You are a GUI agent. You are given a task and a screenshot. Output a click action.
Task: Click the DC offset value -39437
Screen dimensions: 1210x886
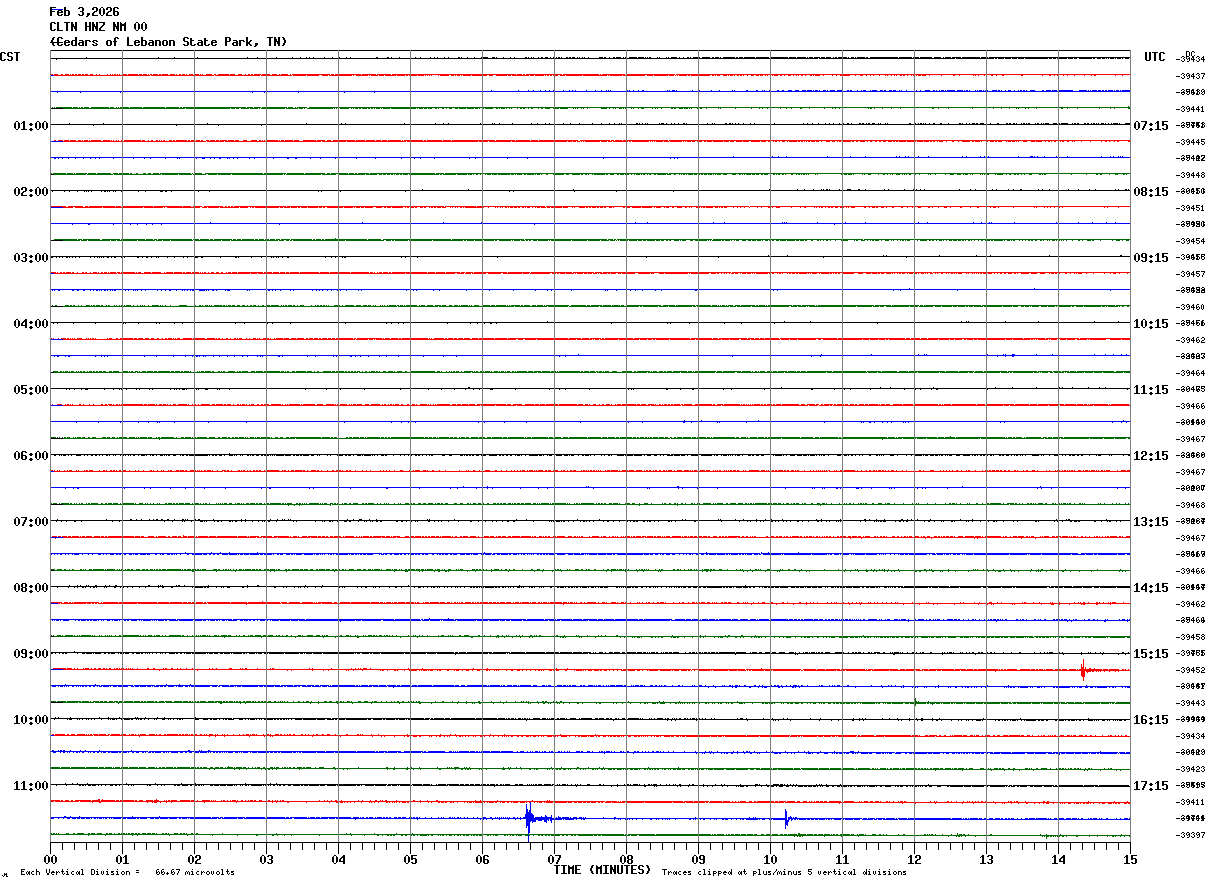coord(1190,76)
